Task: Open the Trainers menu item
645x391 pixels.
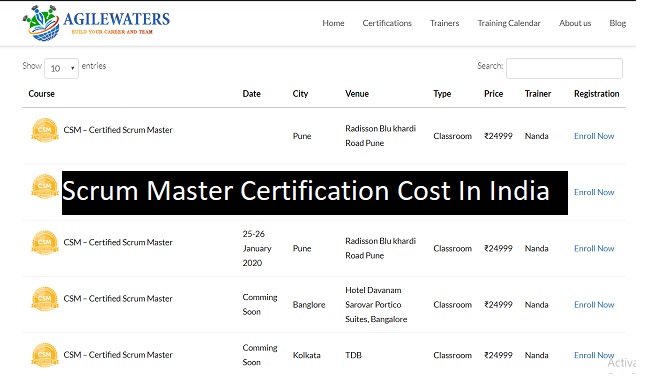Action: coord(444,23)
